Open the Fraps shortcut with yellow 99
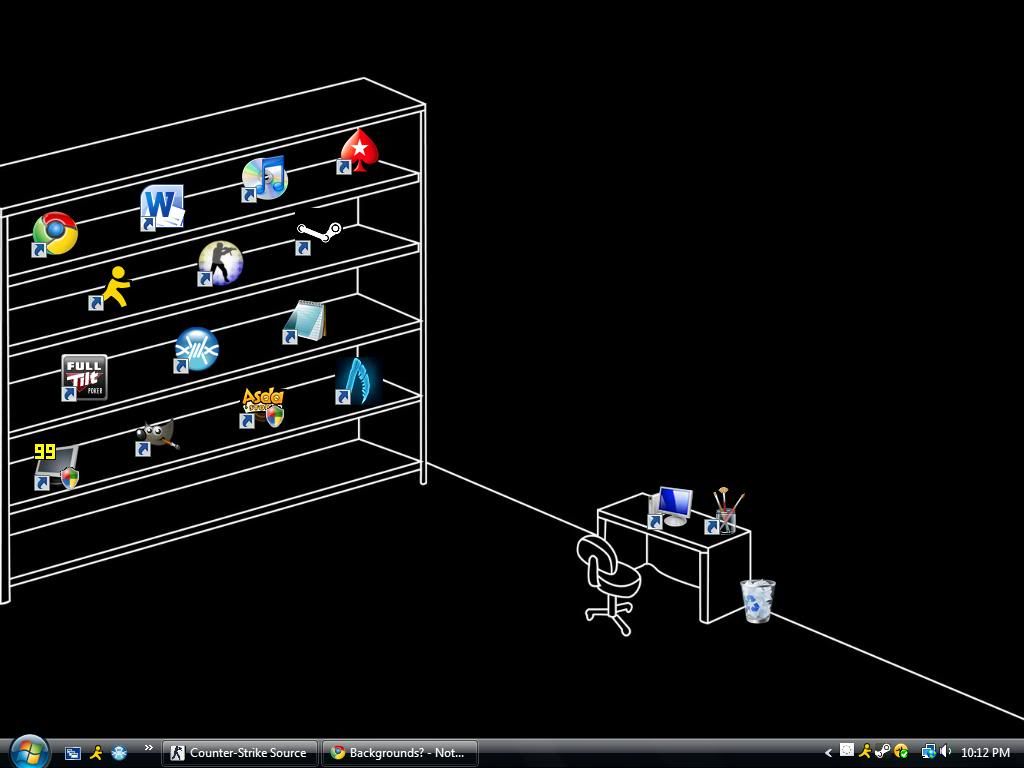 57,466
